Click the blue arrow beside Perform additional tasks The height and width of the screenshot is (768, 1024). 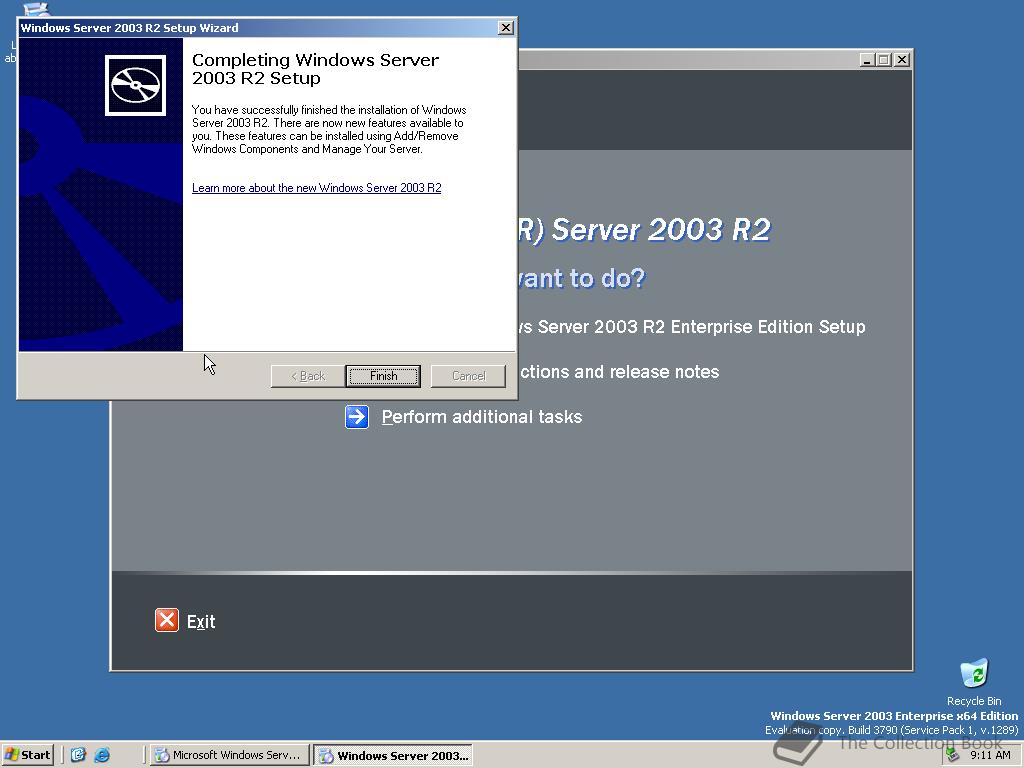click(357, 417)
